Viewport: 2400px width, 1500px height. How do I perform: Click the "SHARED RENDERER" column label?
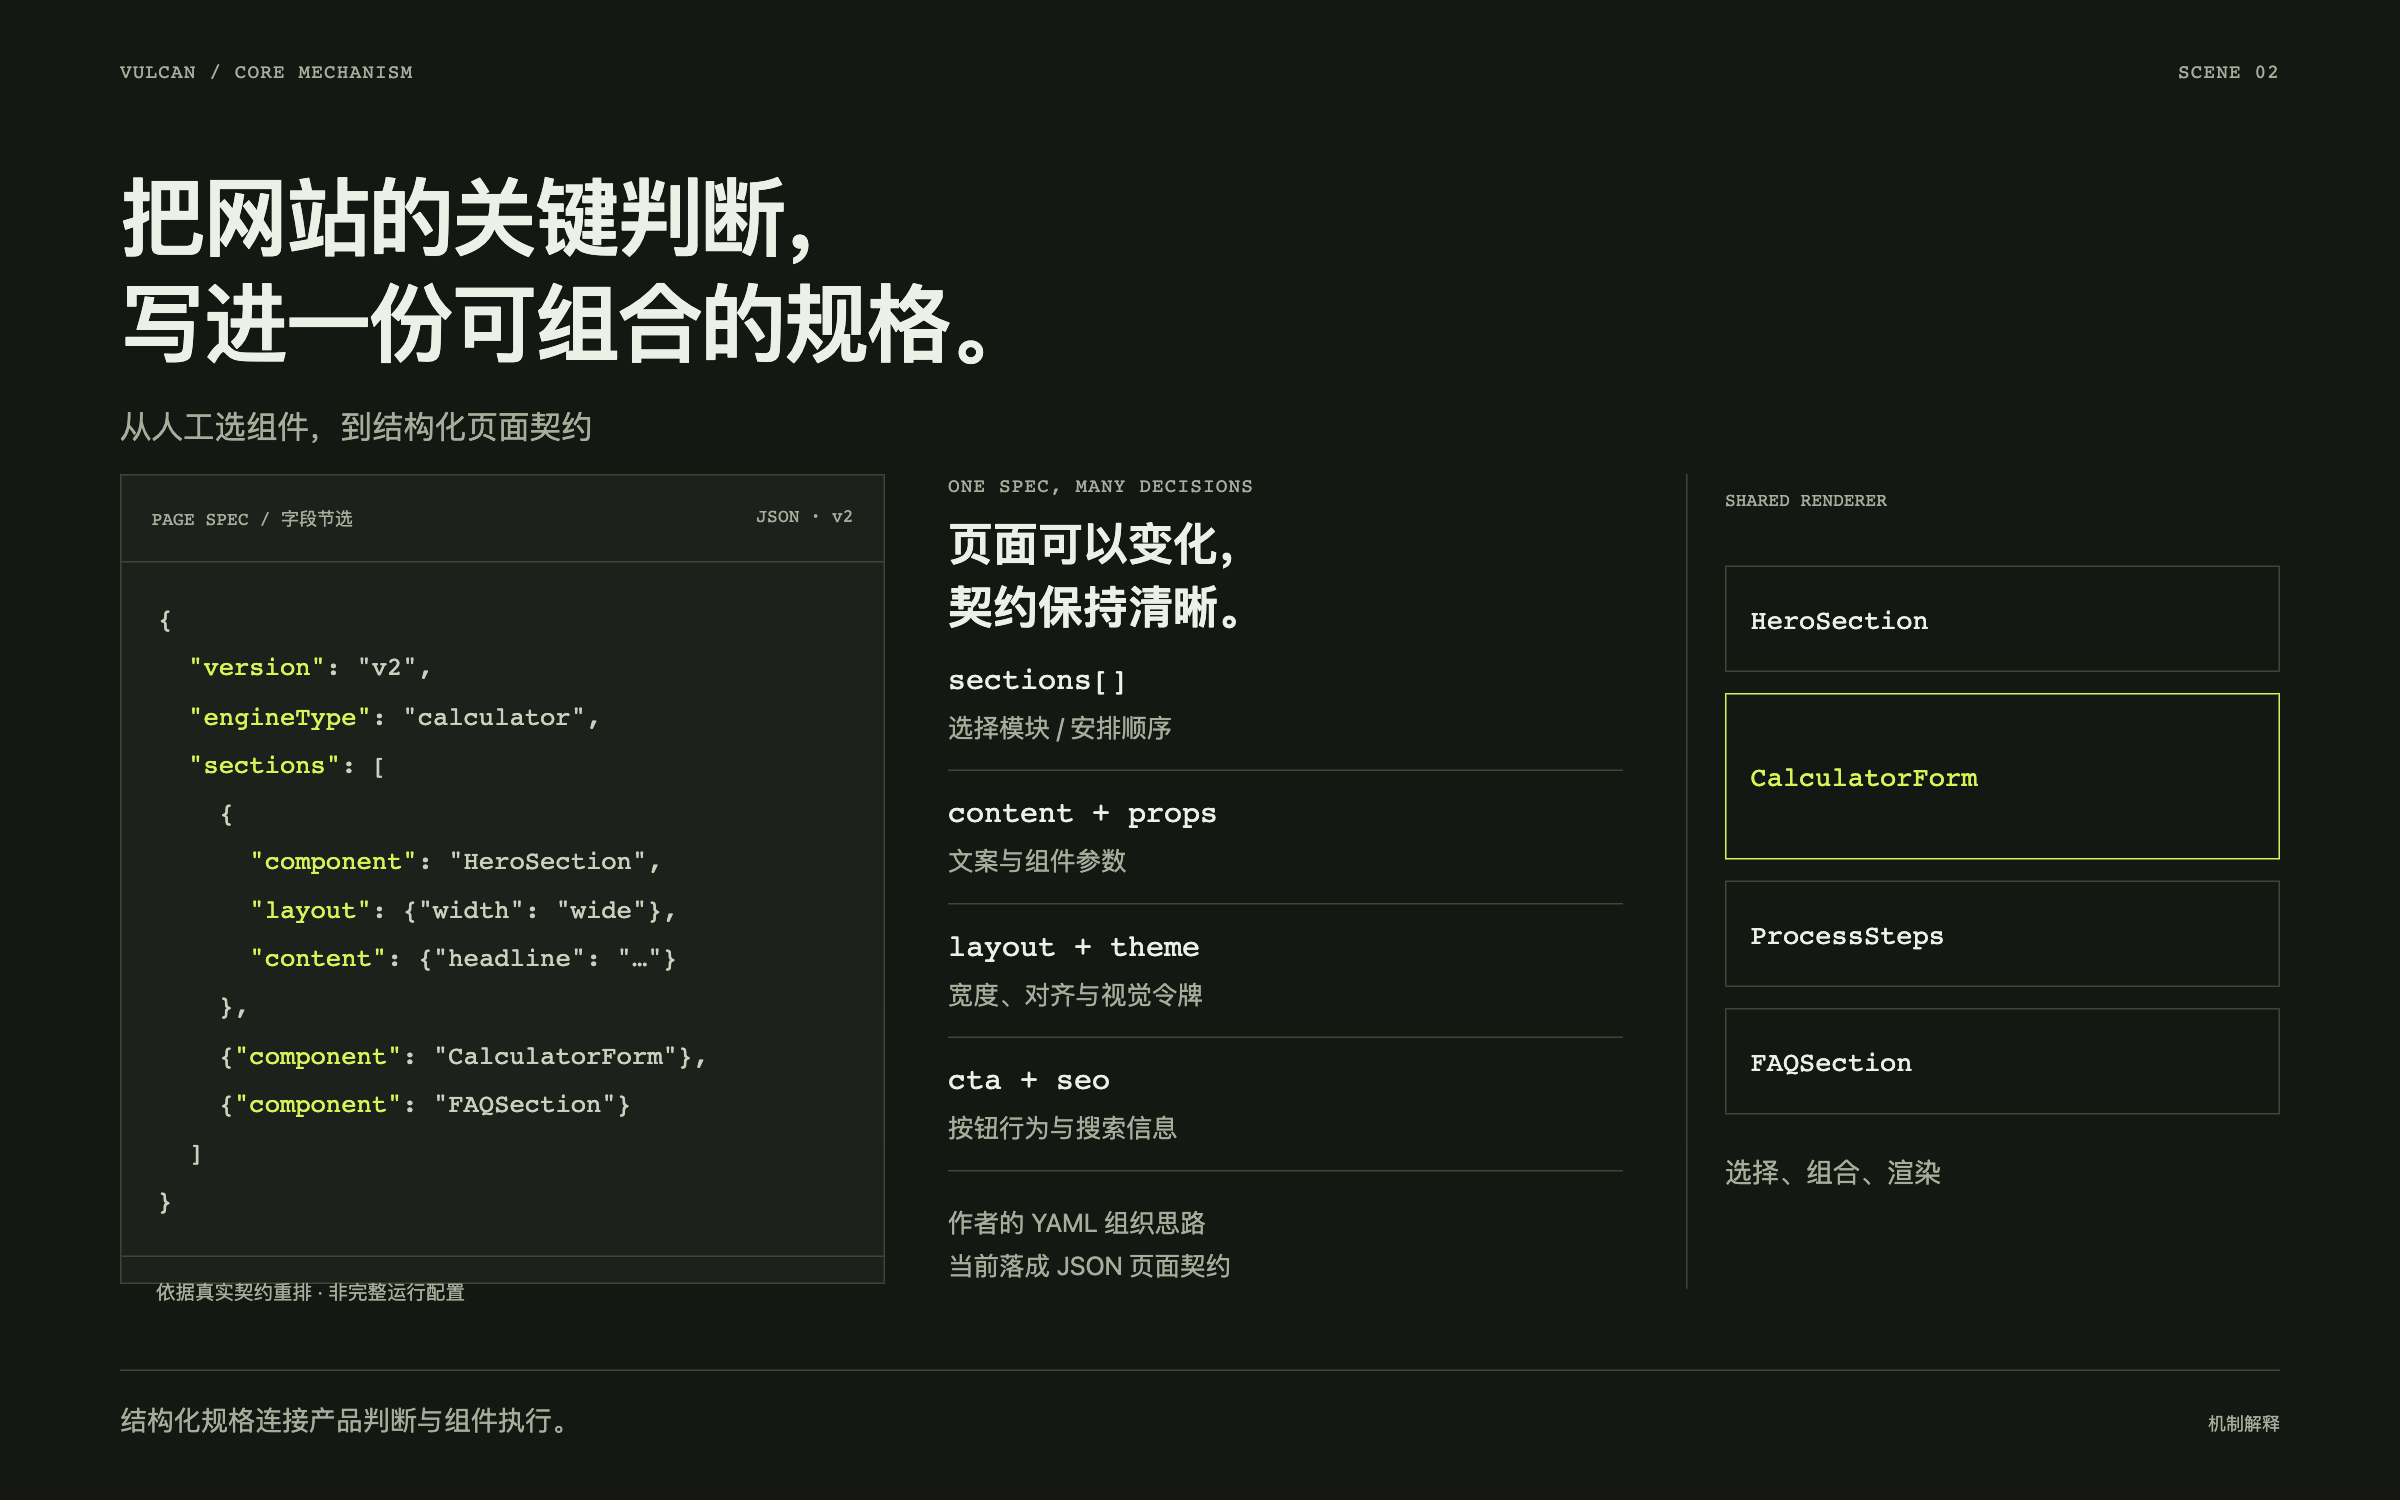tap(1805, 500)
